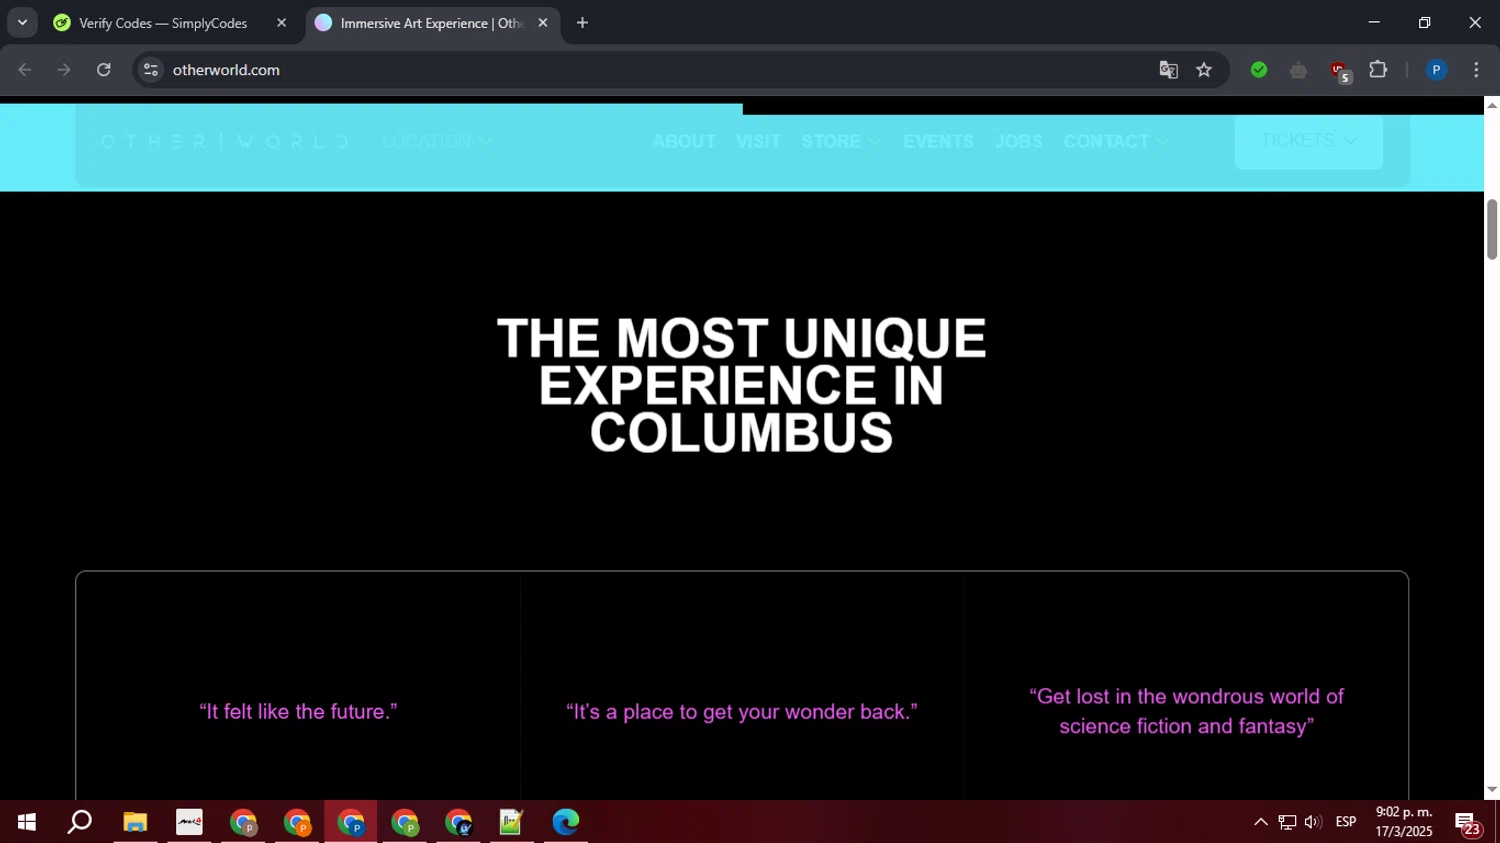Open the Extensions puzzle-piece menu

(x=1378, y=70)
